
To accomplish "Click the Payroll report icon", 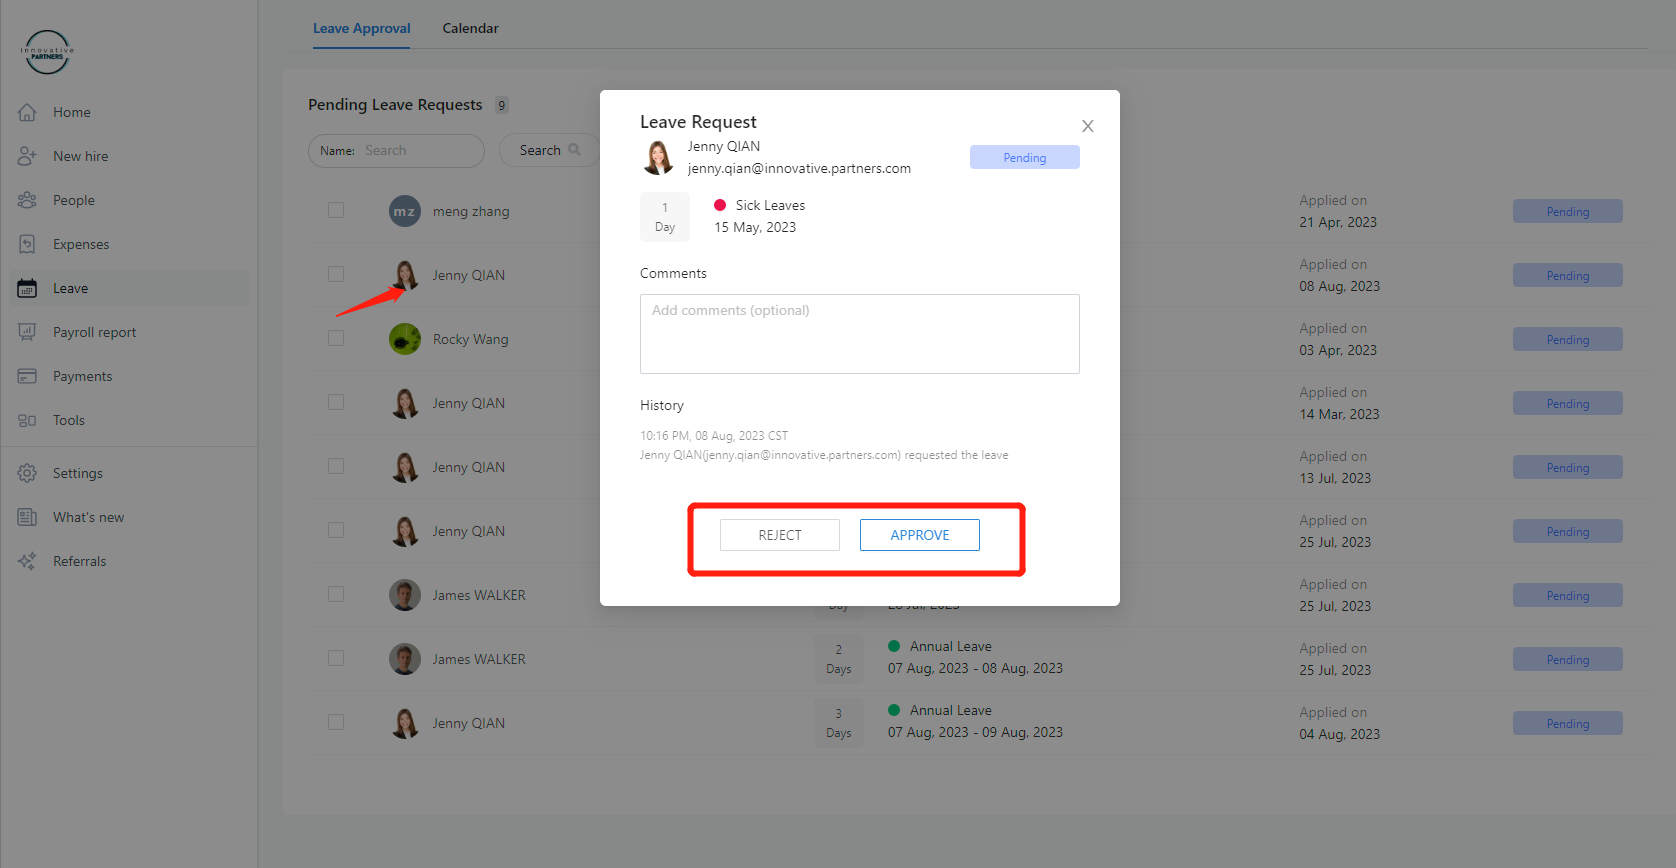I will (x=27, y=332).
